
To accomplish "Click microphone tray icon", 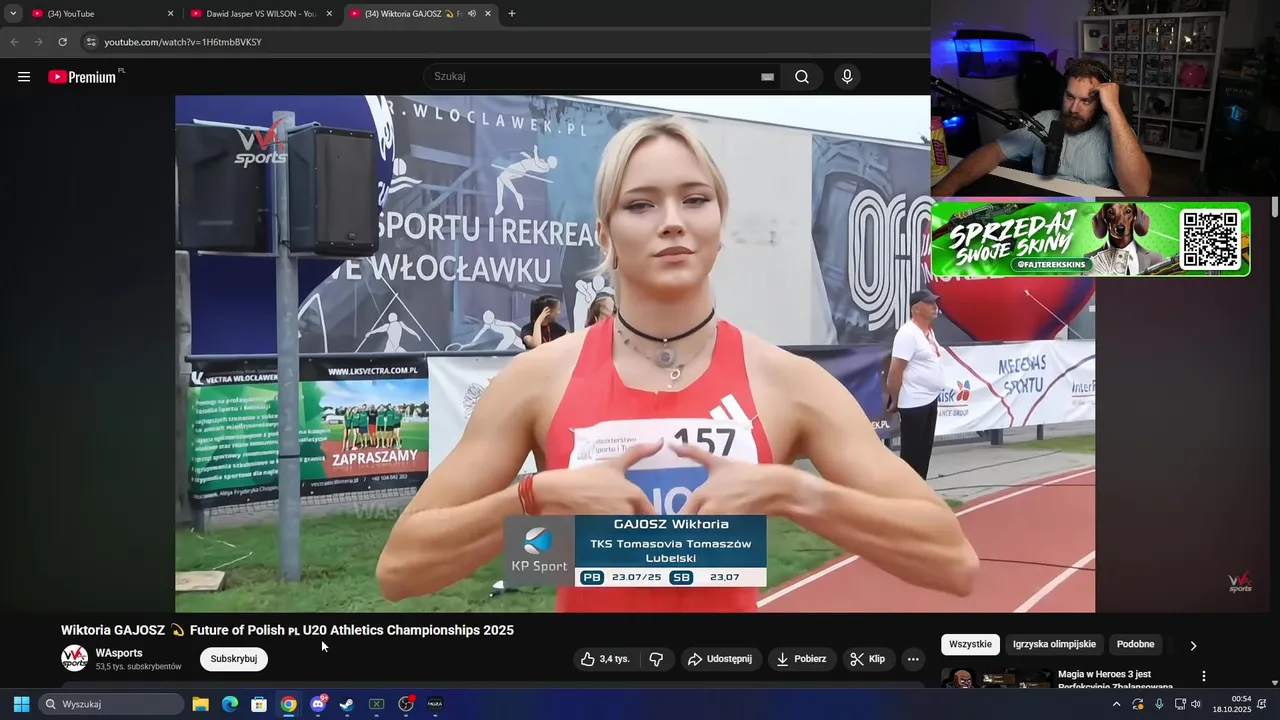I will click(x=1159, y=704).
